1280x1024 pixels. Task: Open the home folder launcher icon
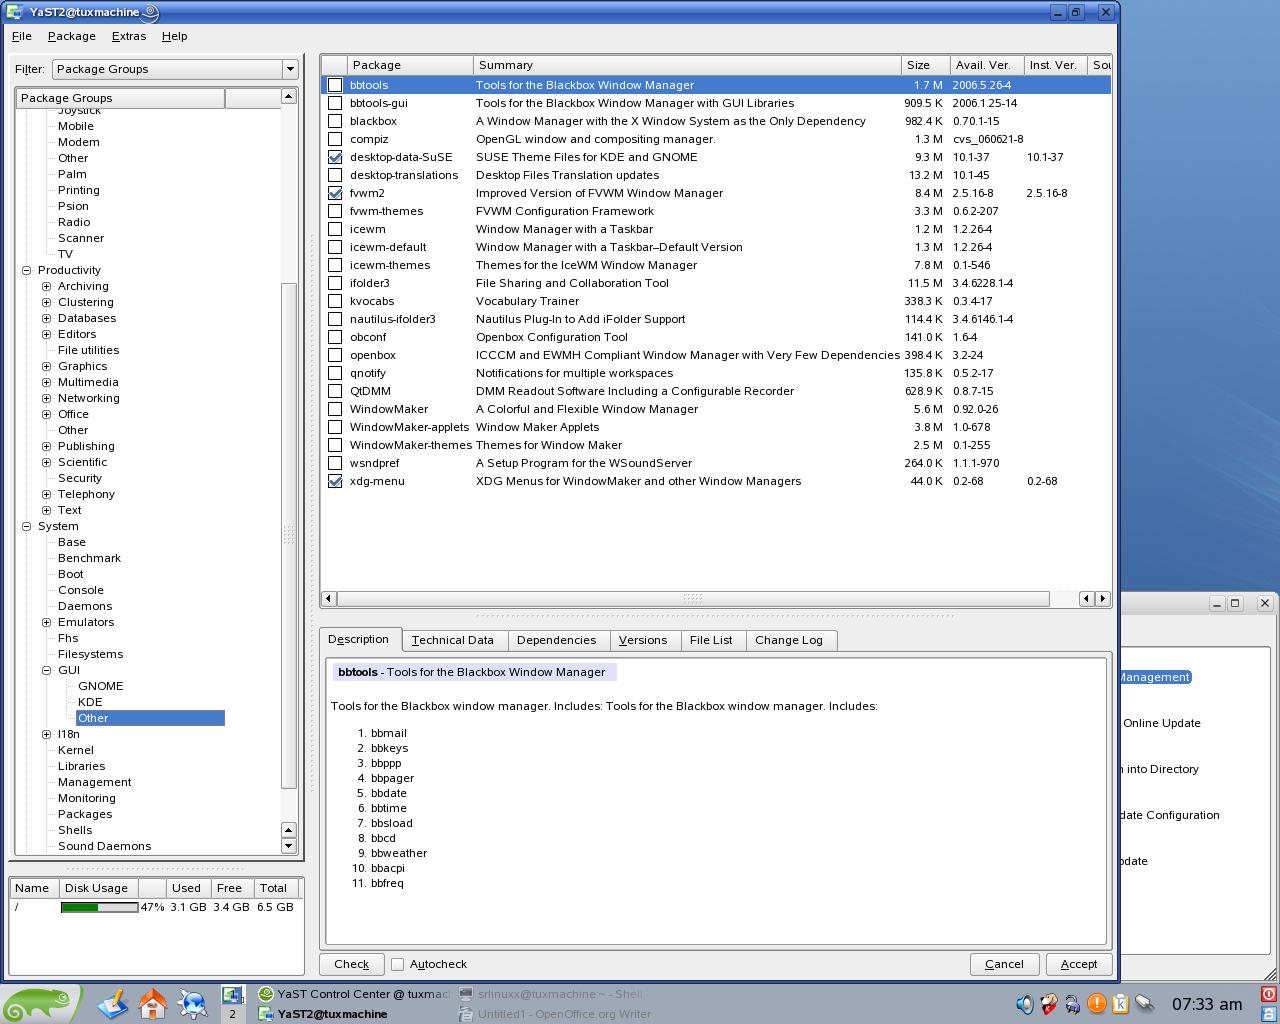(153, 1003)
